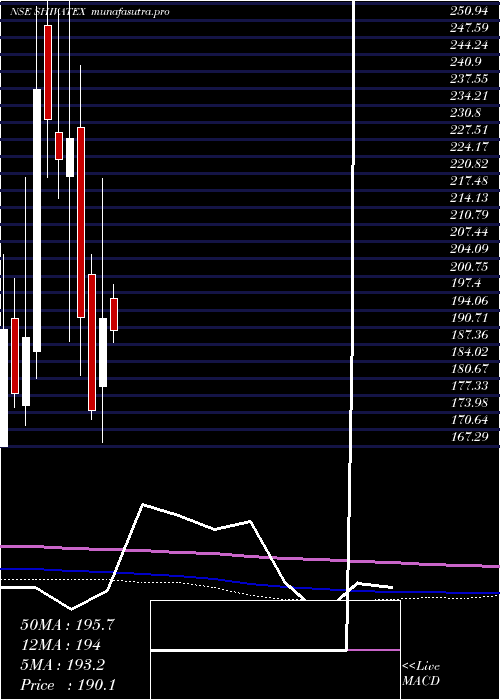Click price label 184.02
Viewport: 500px width, 700px height.
click(469, 351)
